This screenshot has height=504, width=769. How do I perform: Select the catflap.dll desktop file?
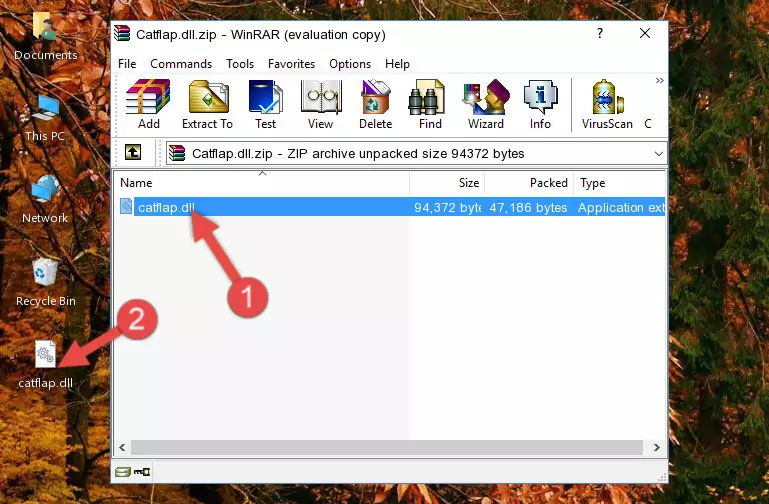[46, 364]
